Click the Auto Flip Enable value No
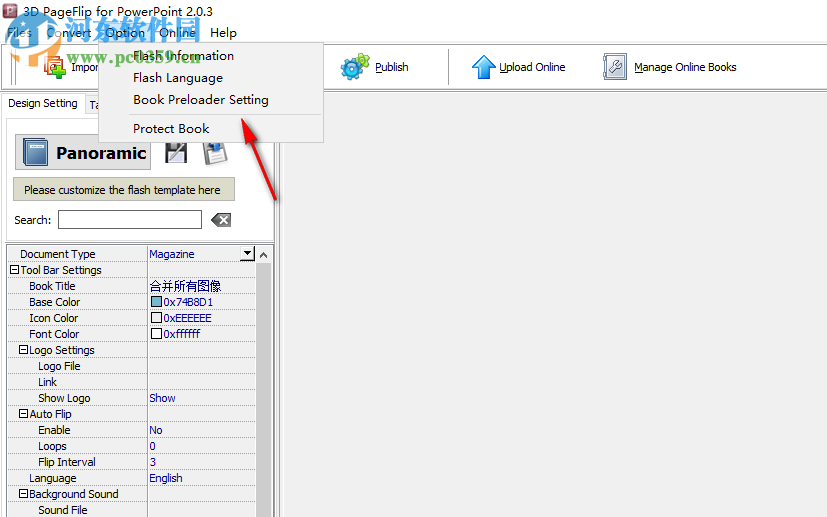The image size is (827, 517). [156, 430]
